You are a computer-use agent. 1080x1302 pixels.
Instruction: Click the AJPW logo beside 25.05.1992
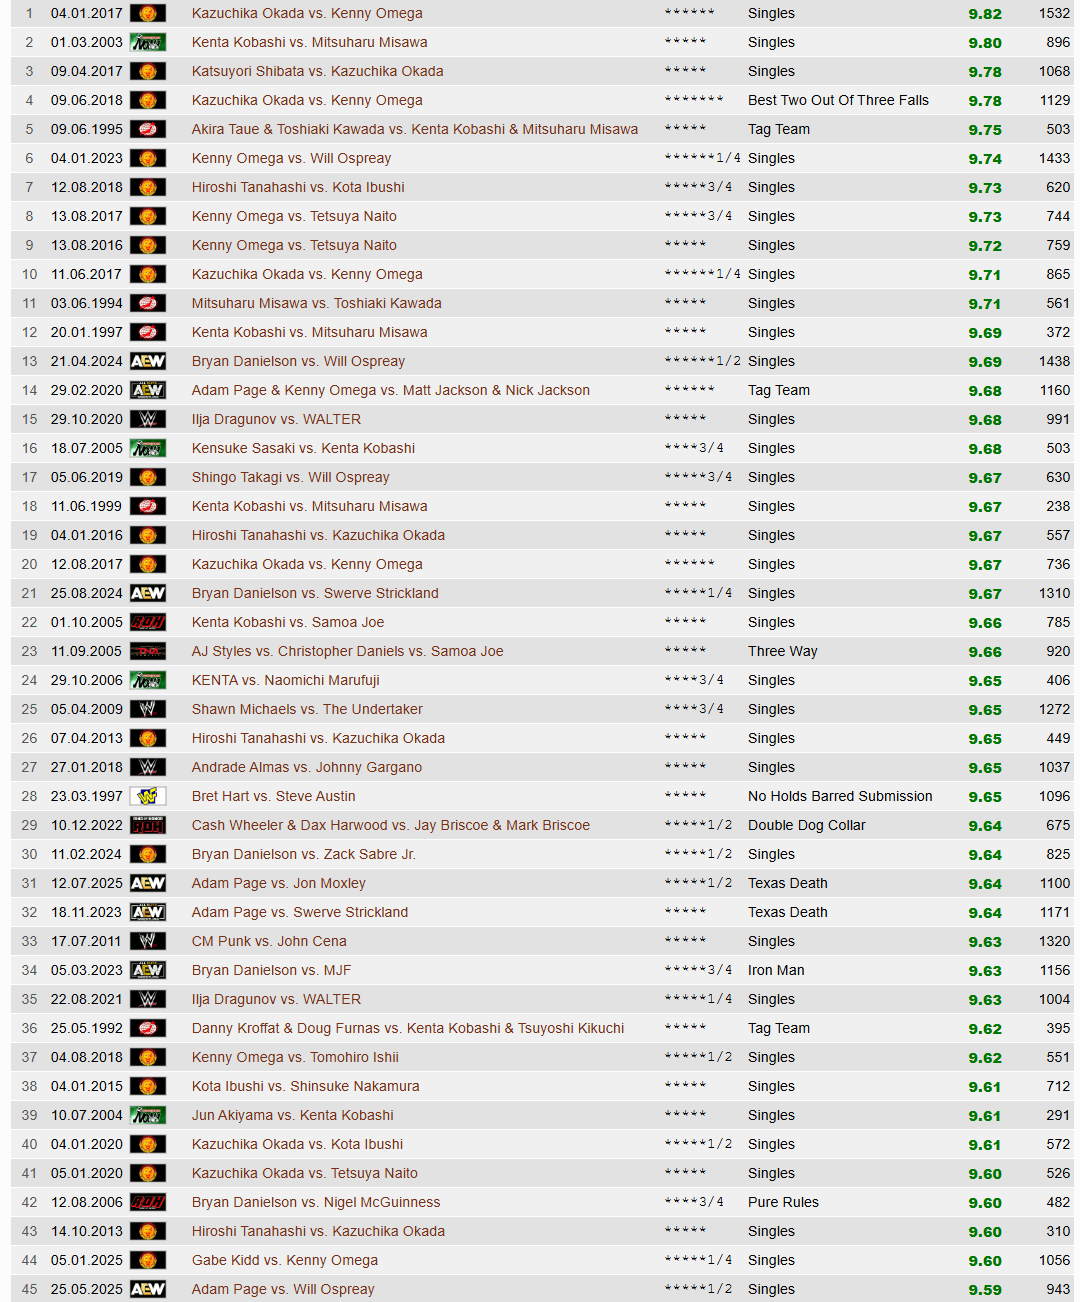(148, 1029)
